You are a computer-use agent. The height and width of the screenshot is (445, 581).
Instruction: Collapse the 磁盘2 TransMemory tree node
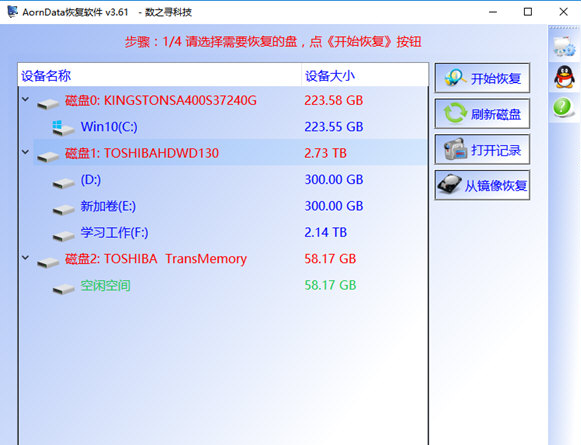click(25, 257)
